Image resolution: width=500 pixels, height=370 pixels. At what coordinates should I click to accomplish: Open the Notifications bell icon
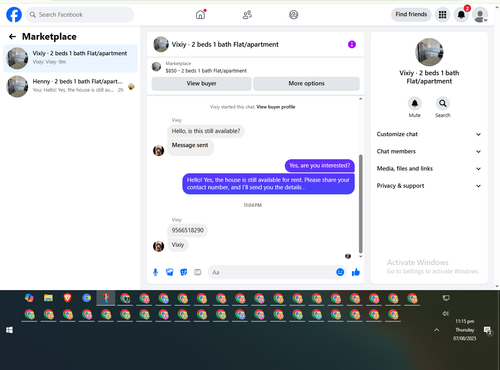pos(461,15)
